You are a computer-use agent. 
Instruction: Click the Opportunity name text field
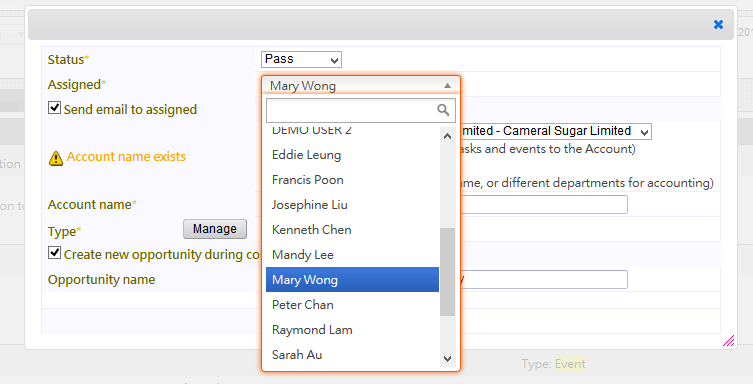pyautogui.click(x=544, y=279)
